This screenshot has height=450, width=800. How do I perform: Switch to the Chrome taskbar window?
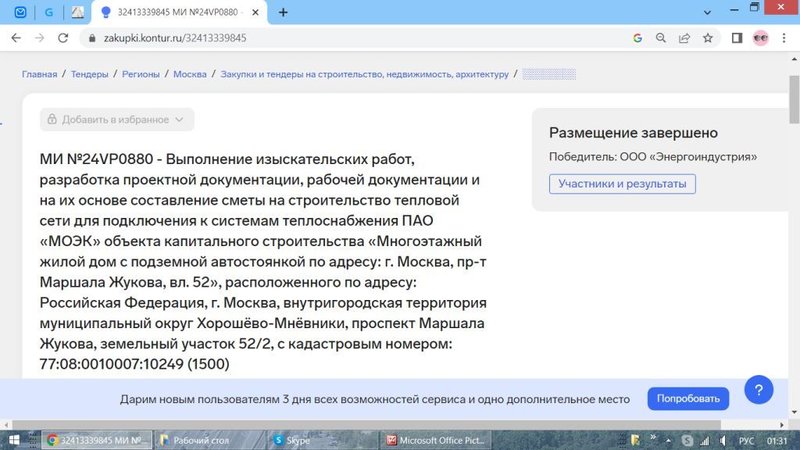point(97,440)
